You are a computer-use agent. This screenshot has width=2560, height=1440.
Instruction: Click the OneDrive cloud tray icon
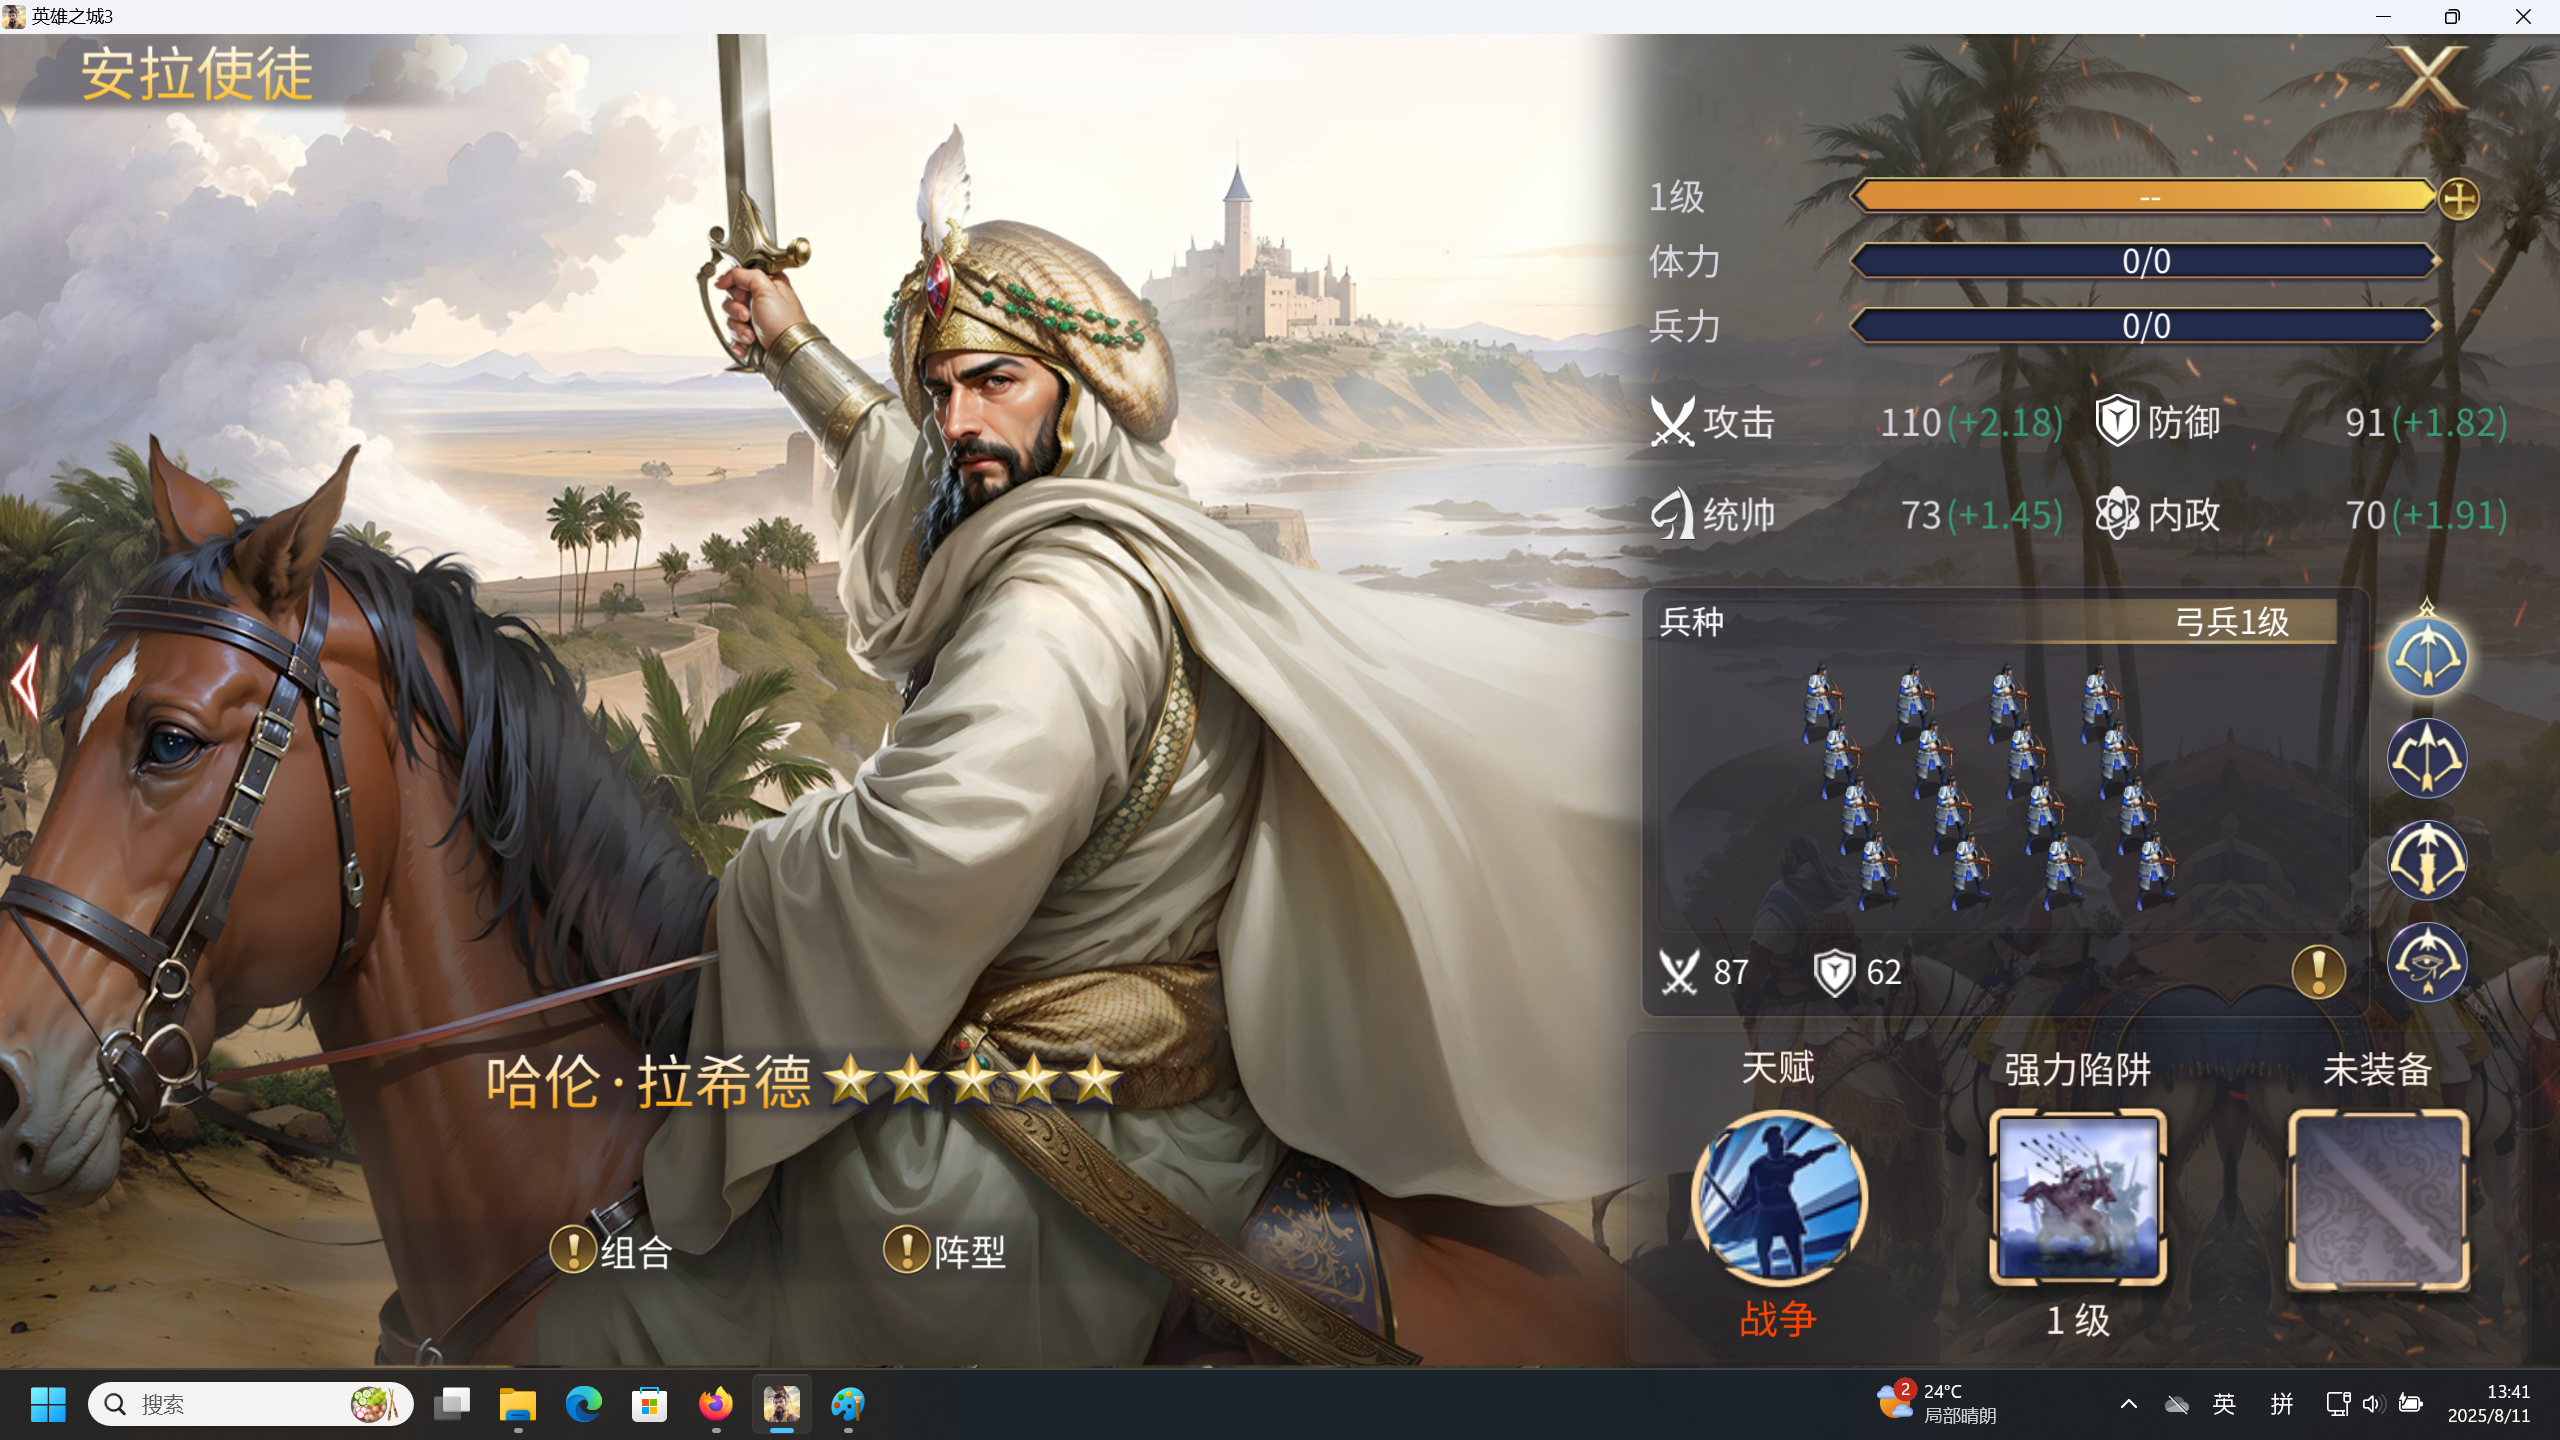pyautogui.click(x=2176, y=1404)
